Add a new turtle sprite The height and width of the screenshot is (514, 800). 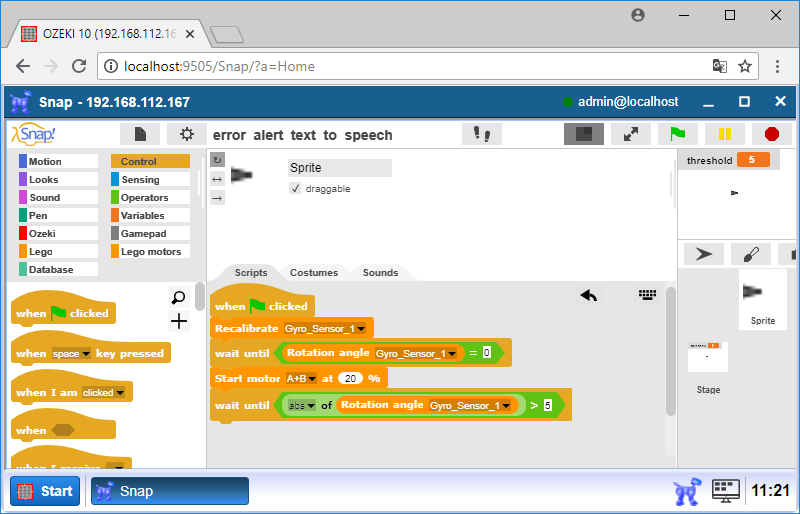point(704,254)
